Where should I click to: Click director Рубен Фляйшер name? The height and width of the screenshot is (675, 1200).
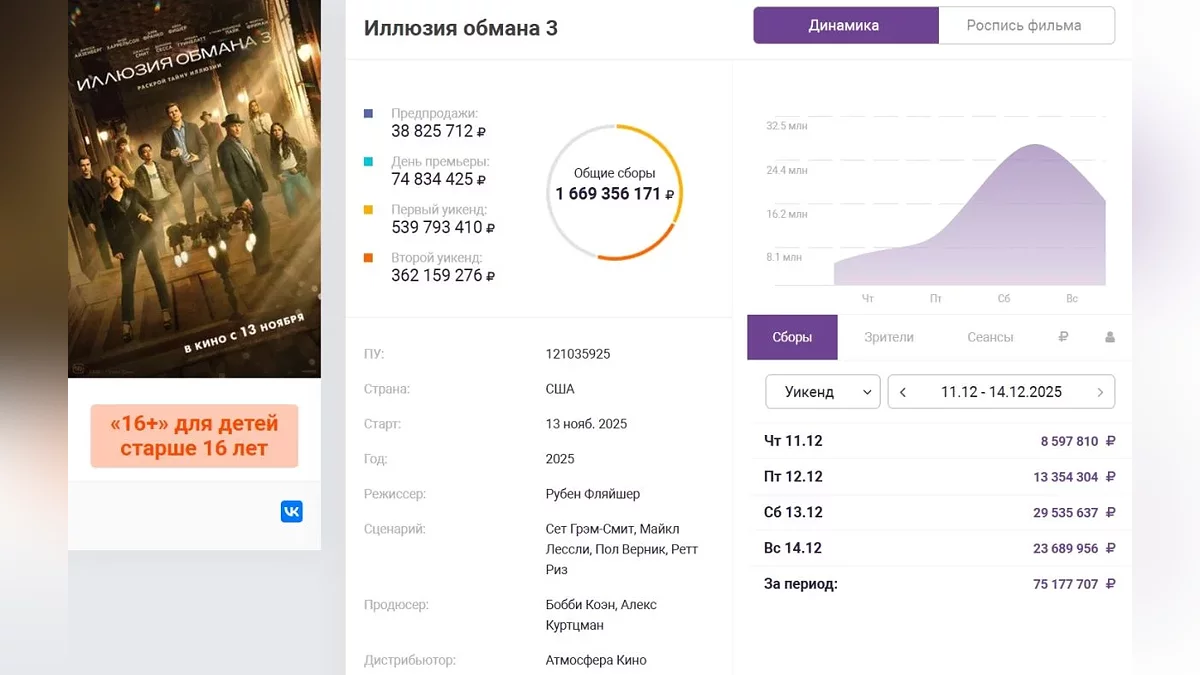pyautogui.click(x=593, y=494)
